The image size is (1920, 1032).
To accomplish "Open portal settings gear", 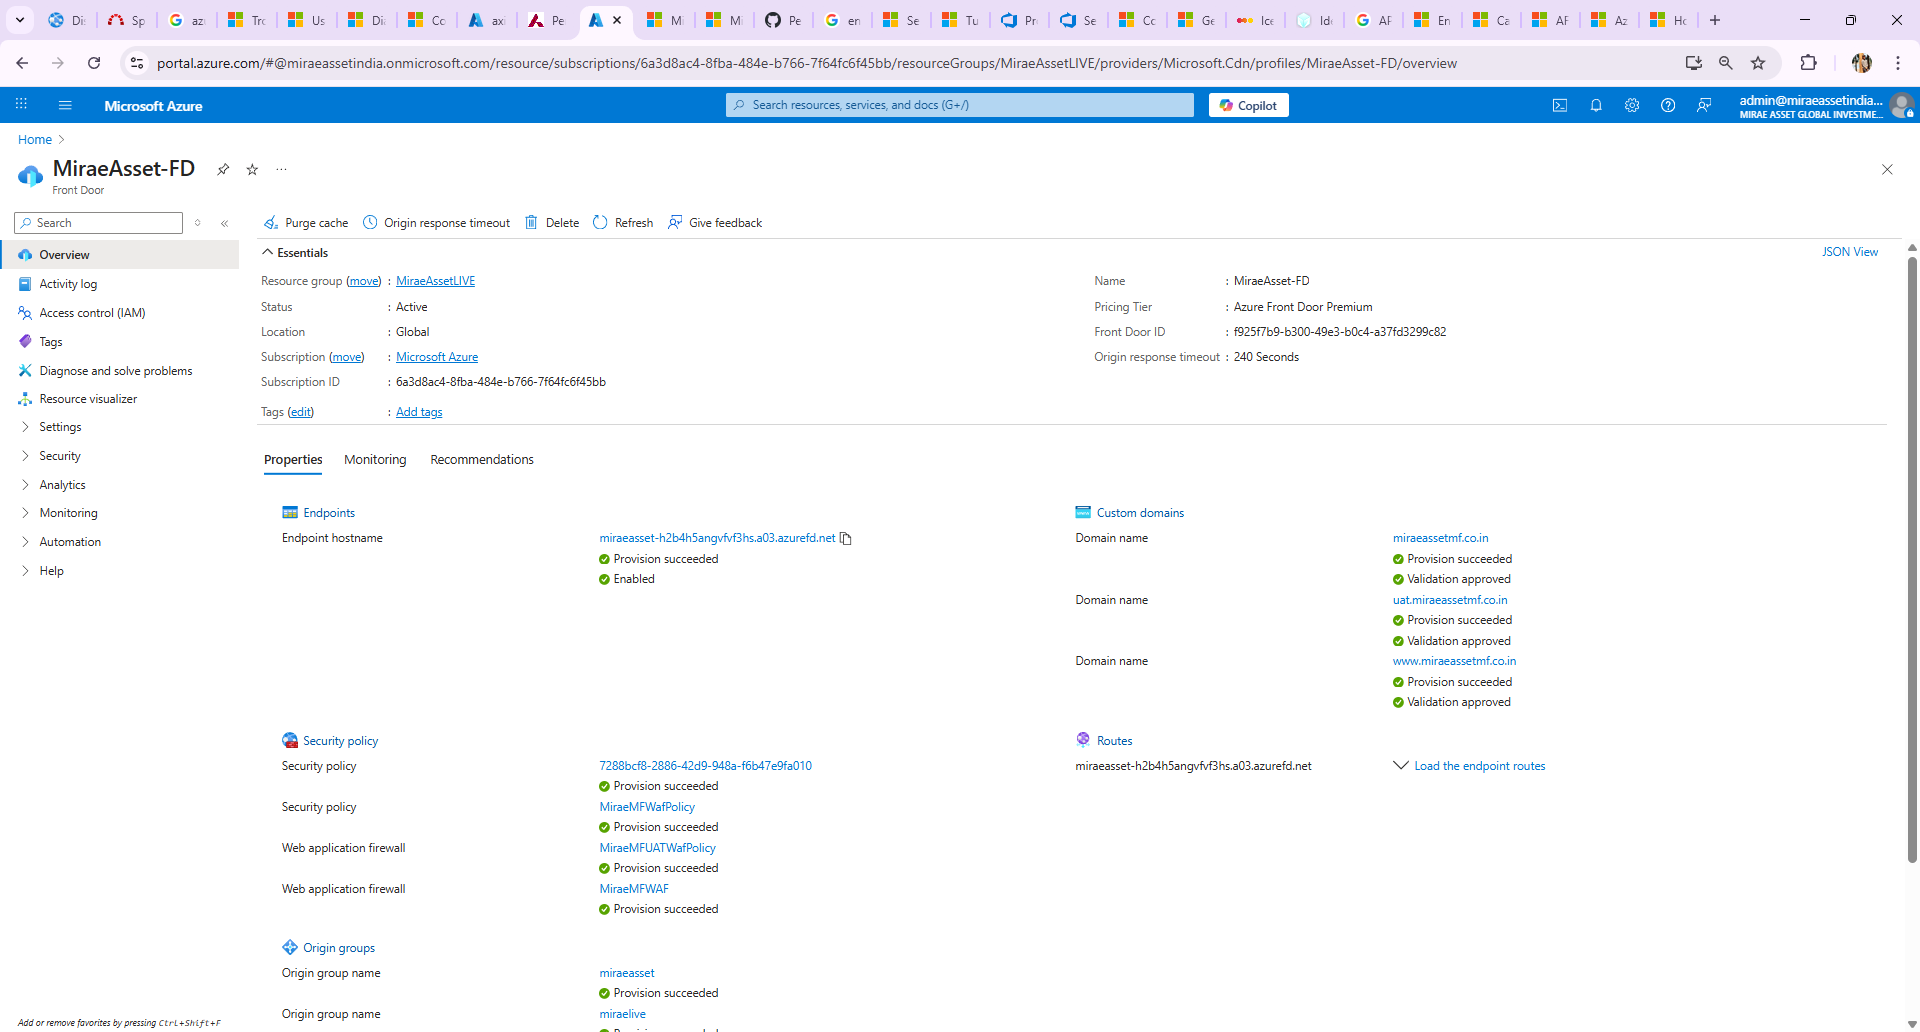I will (x=1633, y=105).
